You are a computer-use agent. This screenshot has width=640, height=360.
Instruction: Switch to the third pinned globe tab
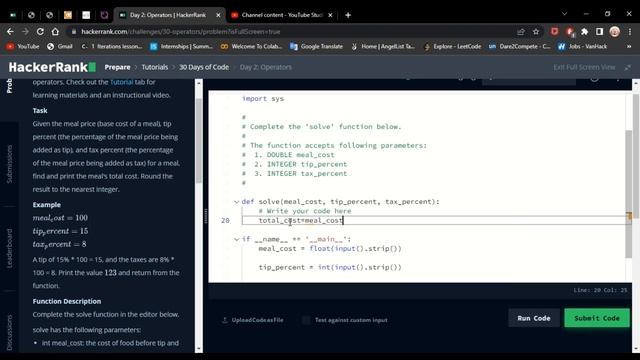click(x=49, y=15)
